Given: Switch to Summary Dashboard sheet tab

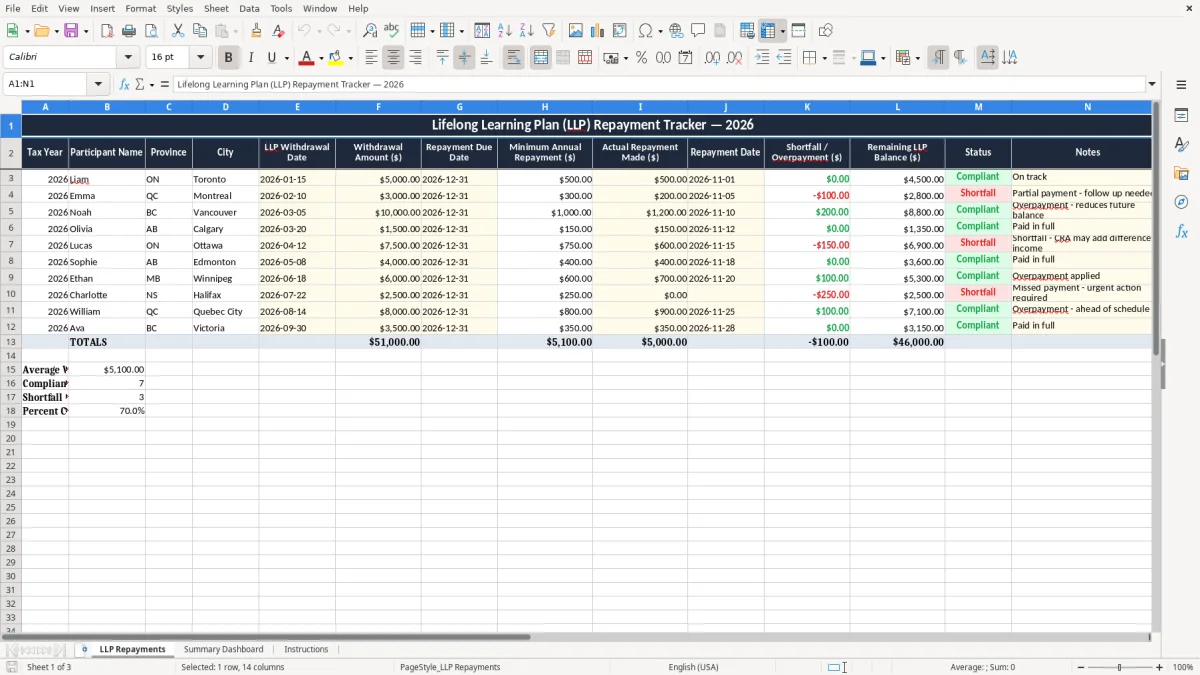Looking at the screenshot, I should [x=223, y=649].
